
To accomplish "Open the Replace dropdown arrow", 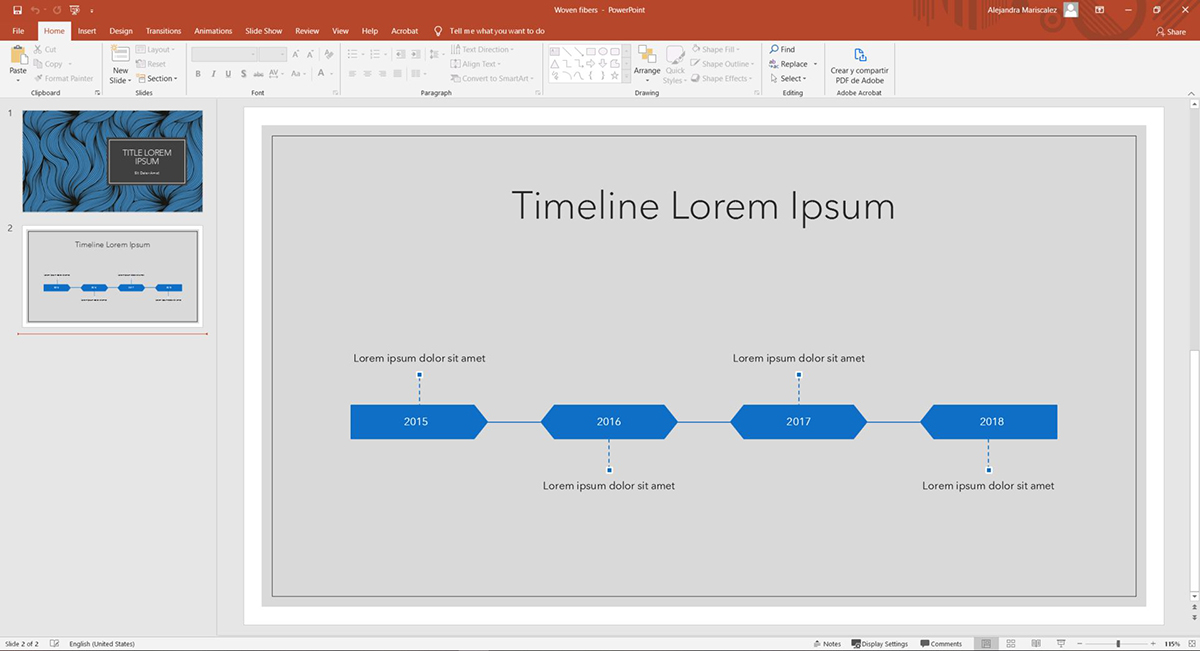I will coord(815,64).
